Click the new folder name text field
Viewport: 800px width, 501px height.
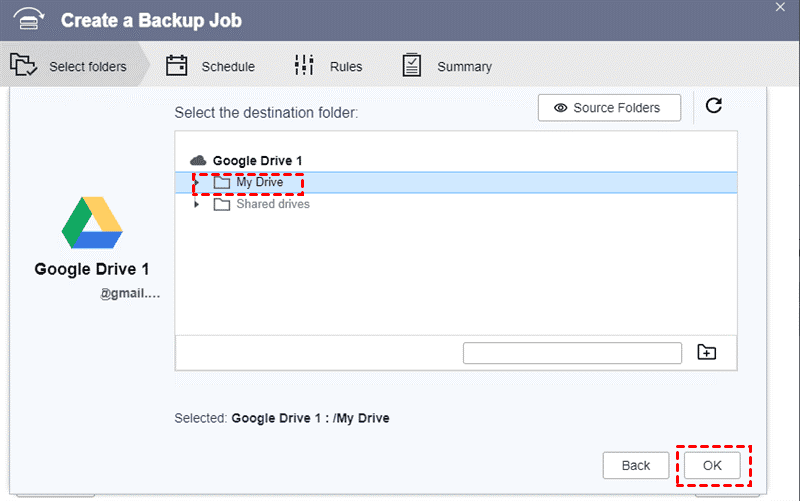coord(572,352)
